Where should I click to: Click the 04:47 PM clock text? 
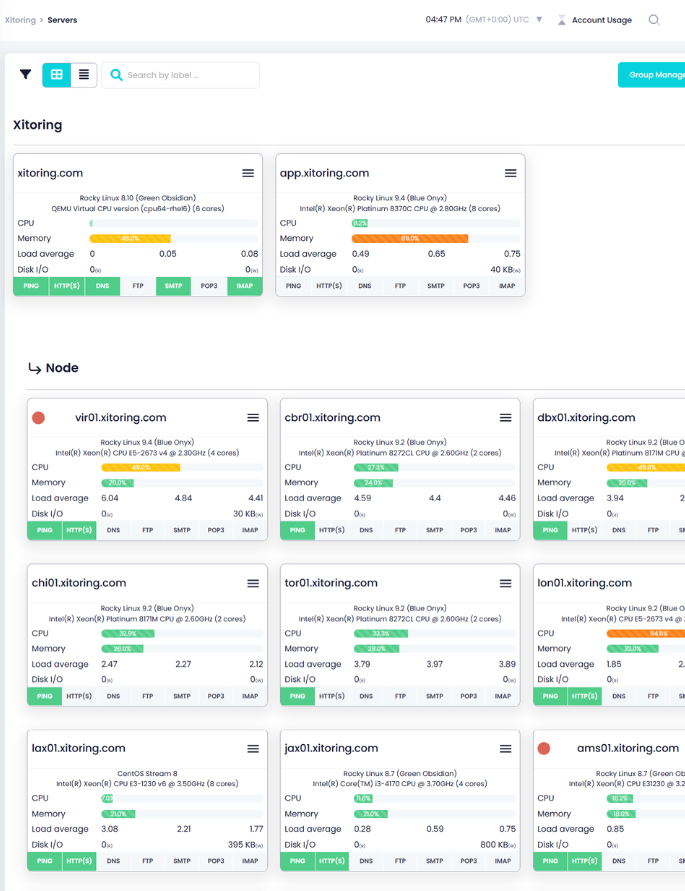coord(443,20)
